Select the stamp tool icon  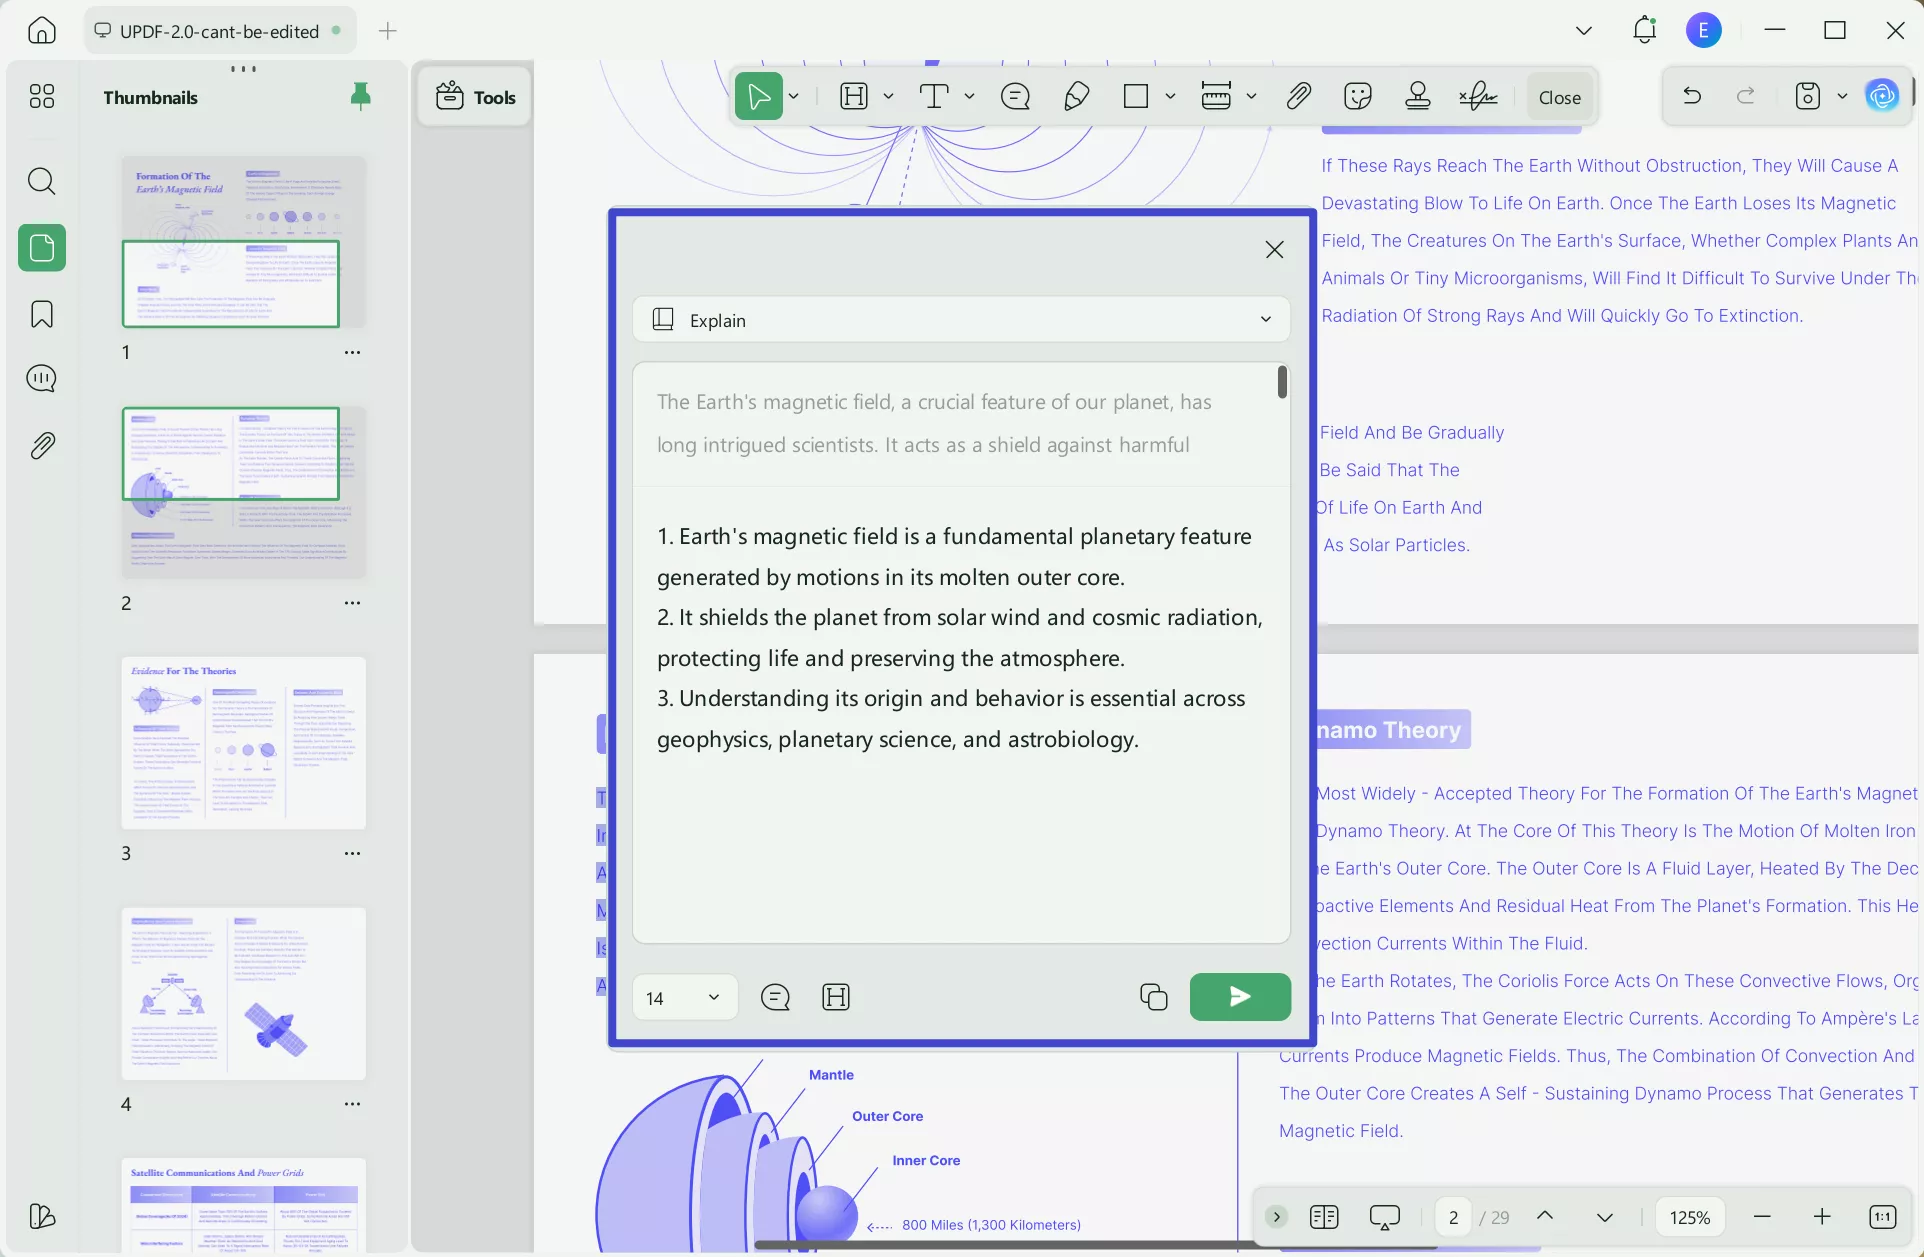(x=1417, y=97)
